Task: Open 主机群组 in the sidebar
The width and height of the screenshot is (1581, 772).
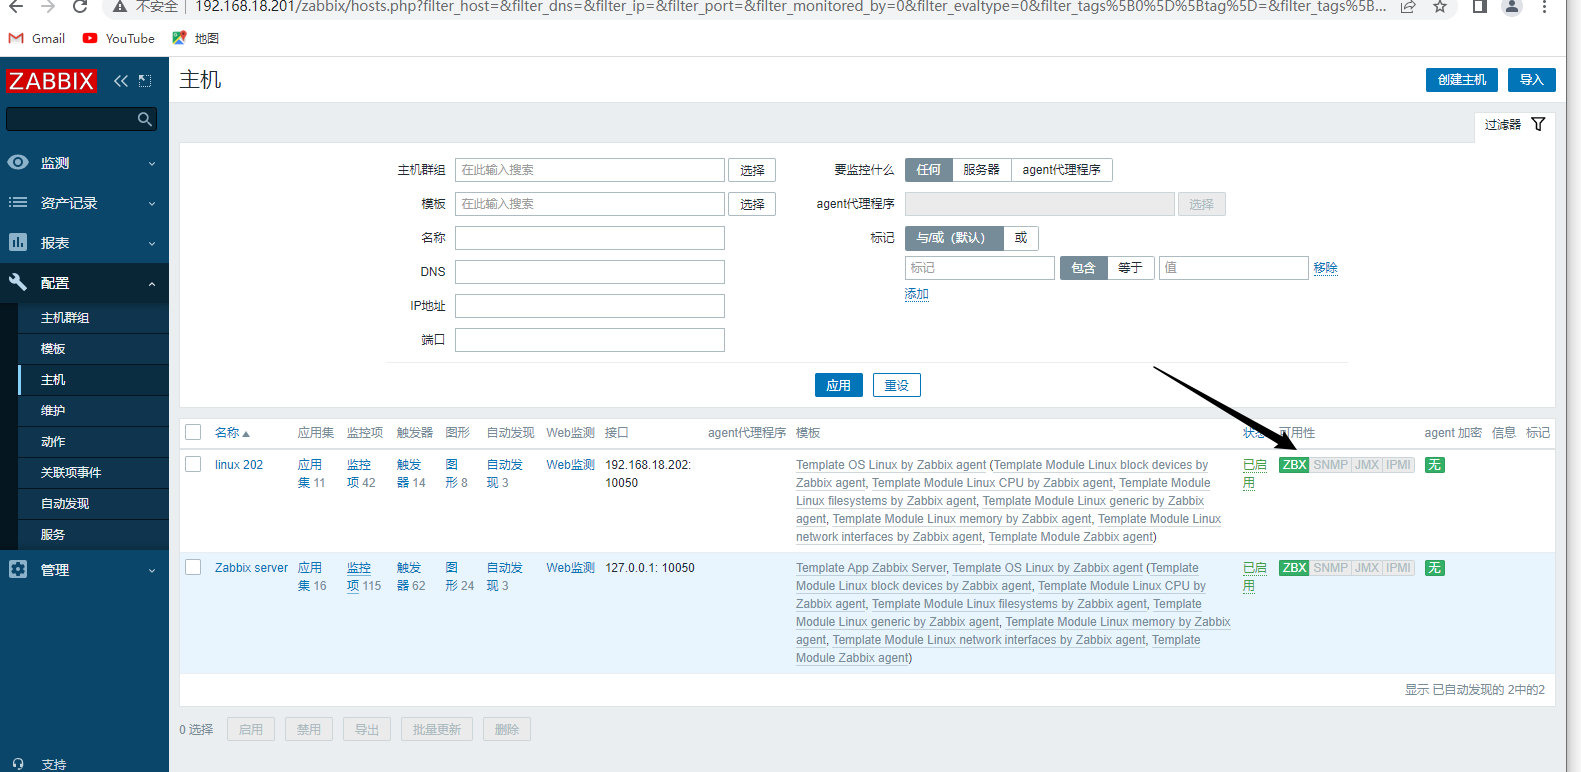Action: (x=65, y=318)
